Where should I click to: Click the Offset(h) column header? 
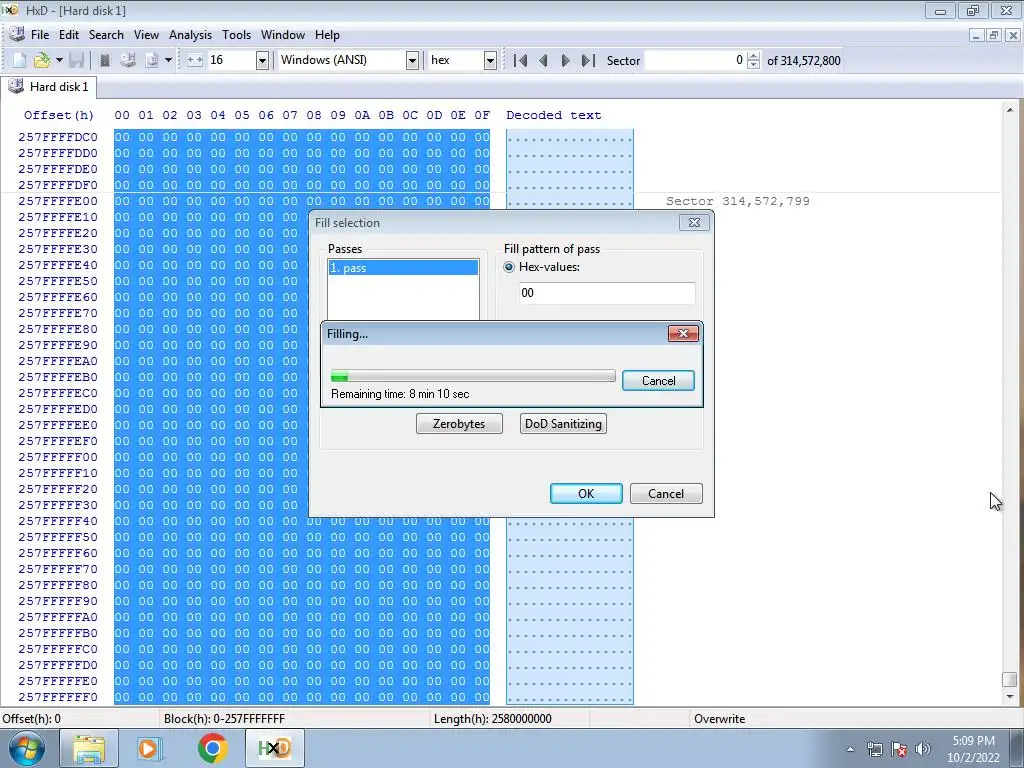click(59, 115)
